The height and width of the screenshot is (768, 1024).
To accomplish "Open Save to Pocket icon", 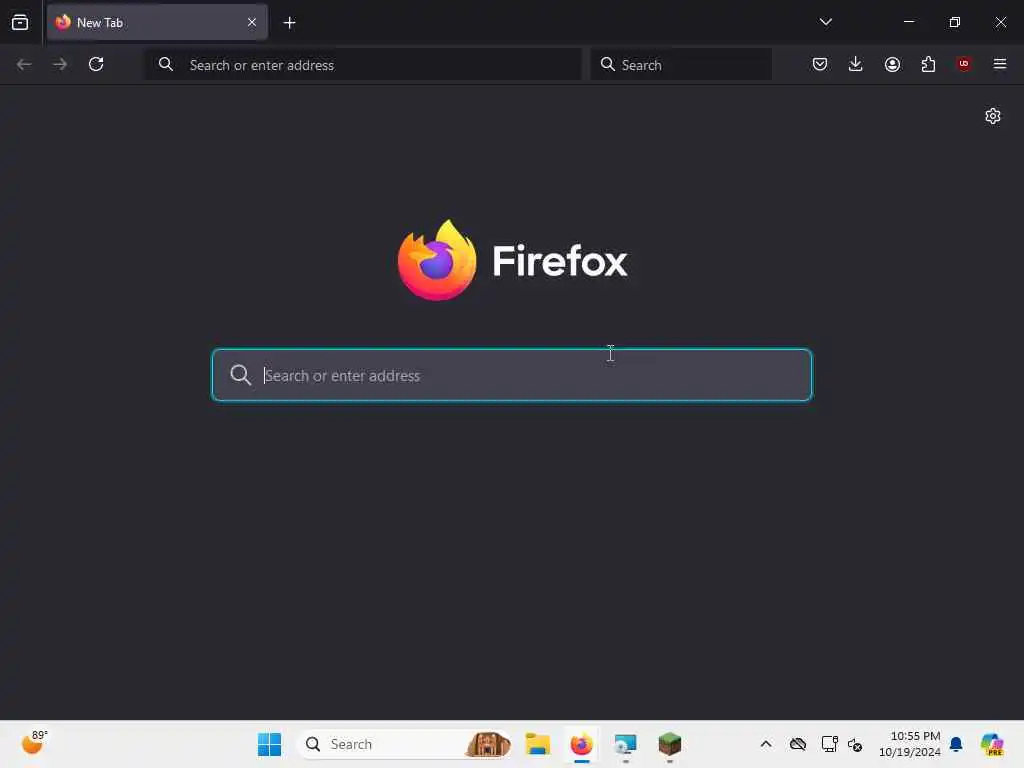I will point(820,64).
